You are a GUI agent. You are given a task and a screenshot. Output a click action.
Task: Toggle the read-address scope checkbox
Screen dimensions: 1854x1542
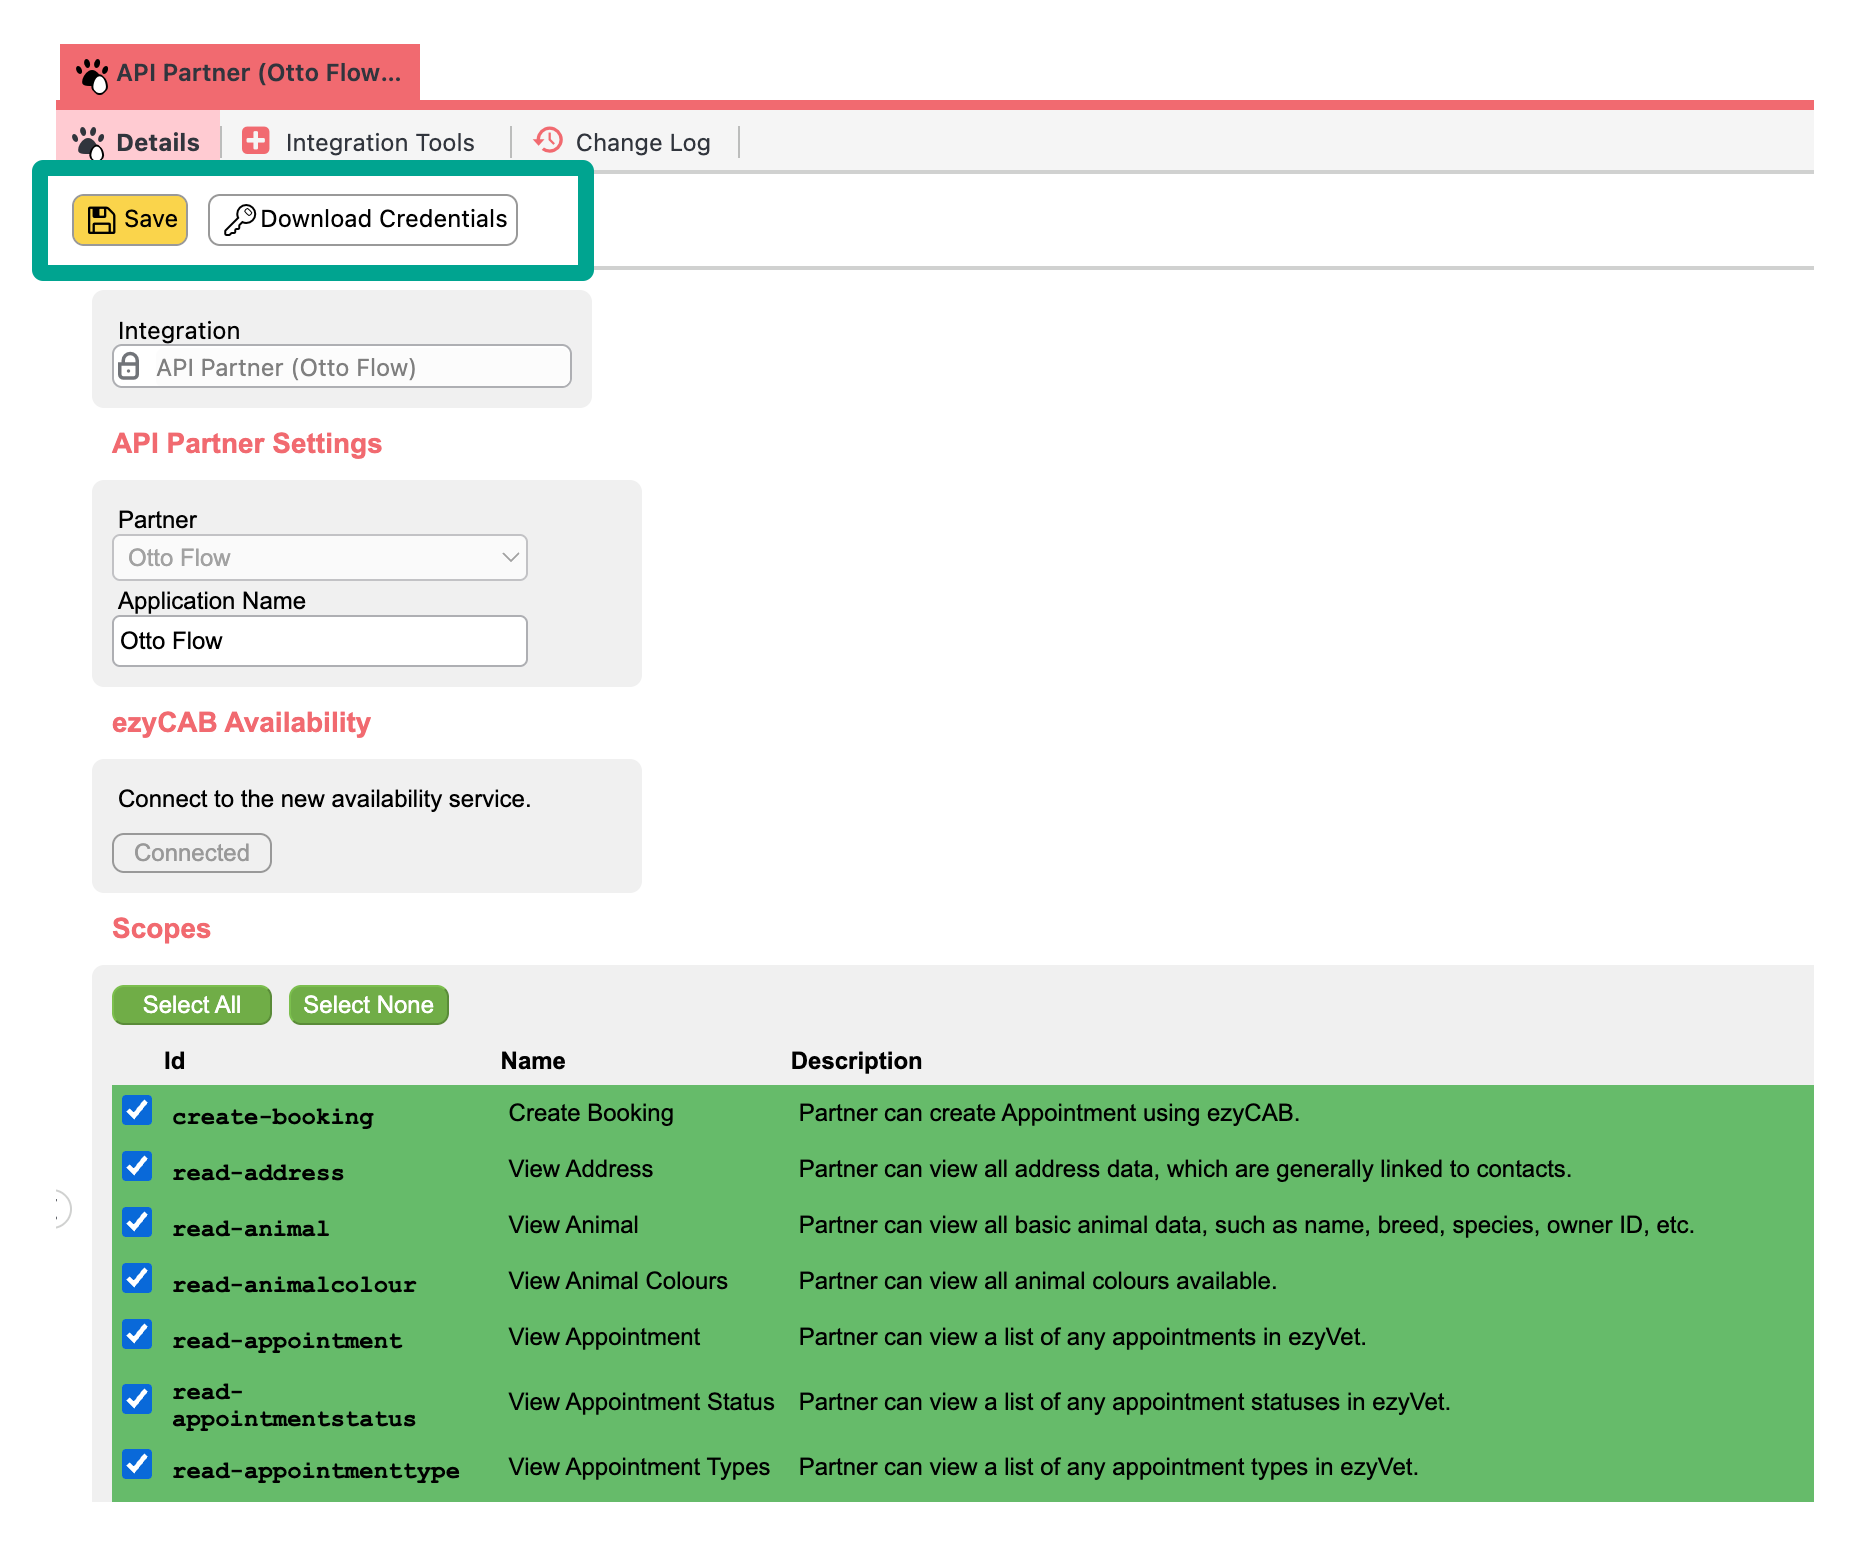(137, 1167)
